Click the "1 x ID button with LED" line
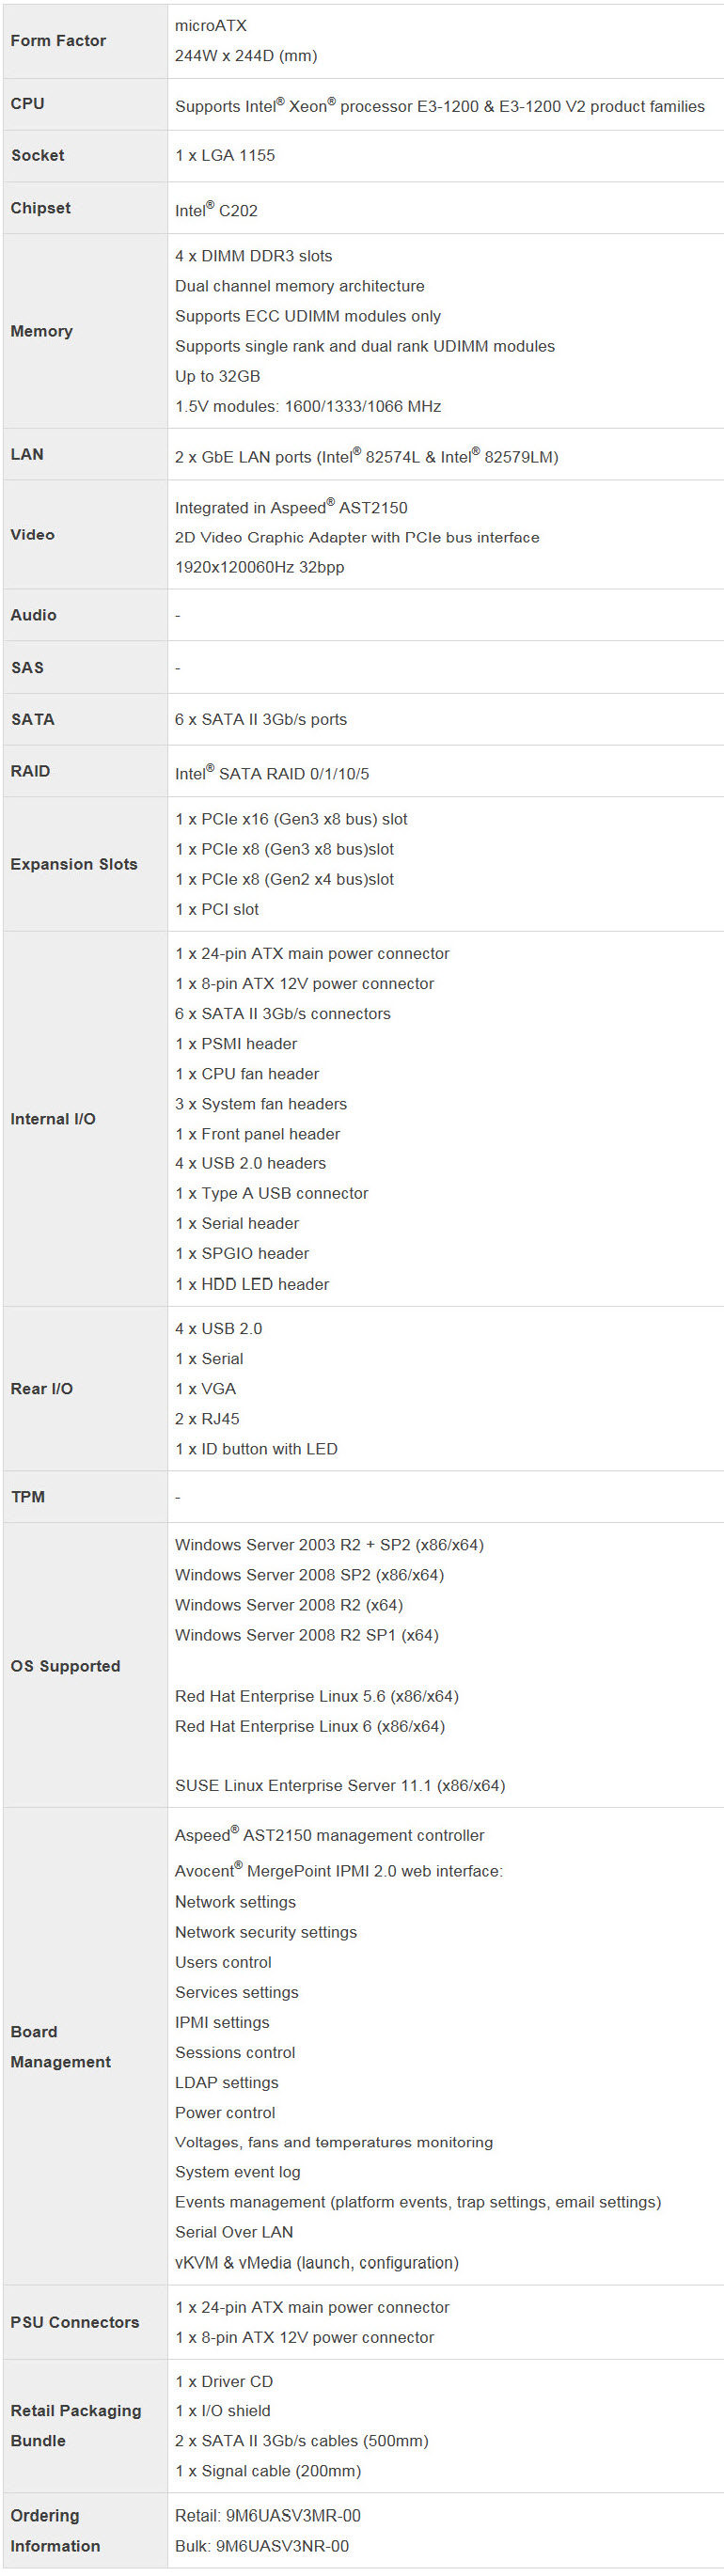Image resolution: width=724 pixels, height=2576 pixels. tap(256, 1449)
